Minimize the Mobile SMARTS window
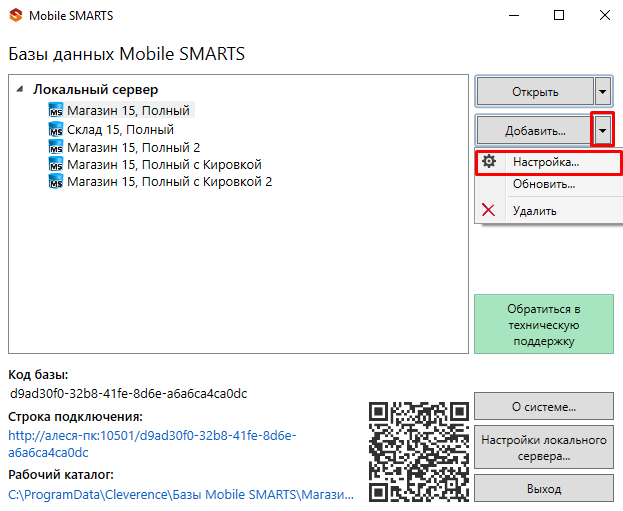The image size is (623, 511). tap(514, 15)
